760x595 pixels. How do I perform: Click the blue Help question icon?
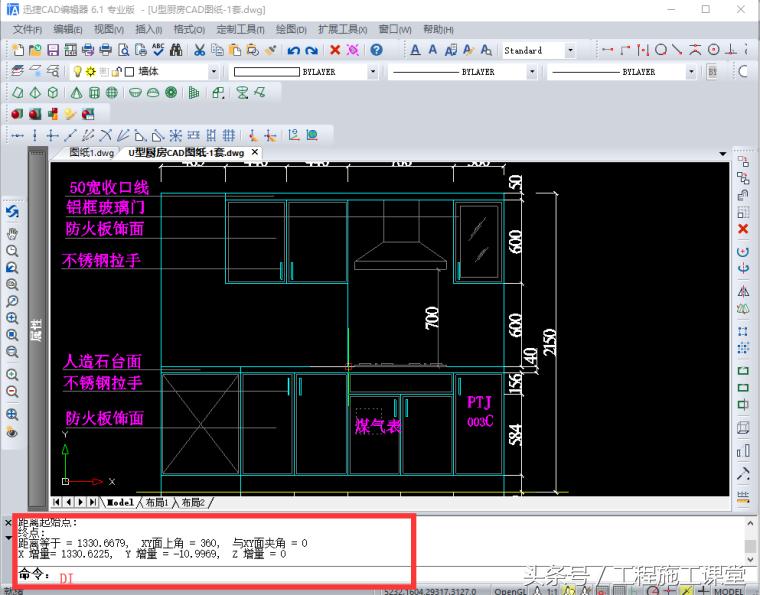(x=376, y=50)
